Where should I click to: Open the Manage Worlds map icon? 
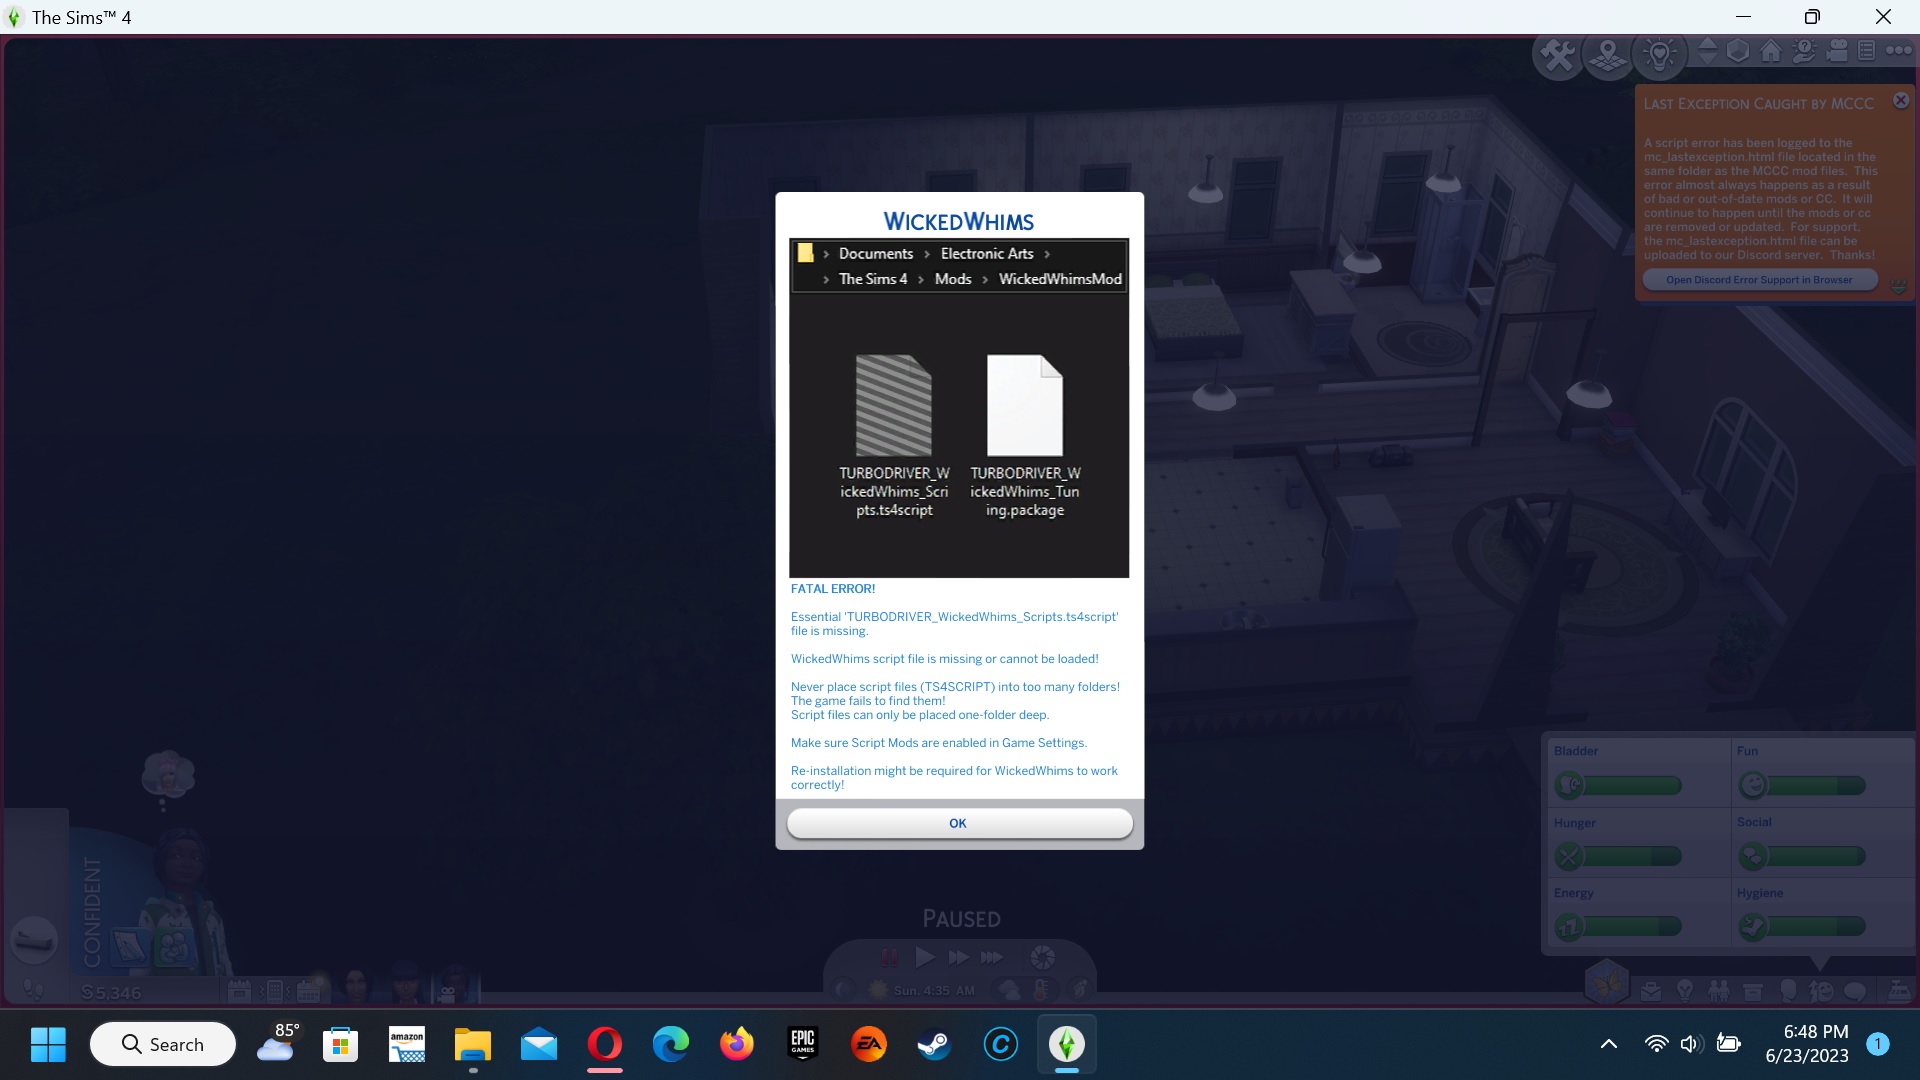tap(1608, 55)
